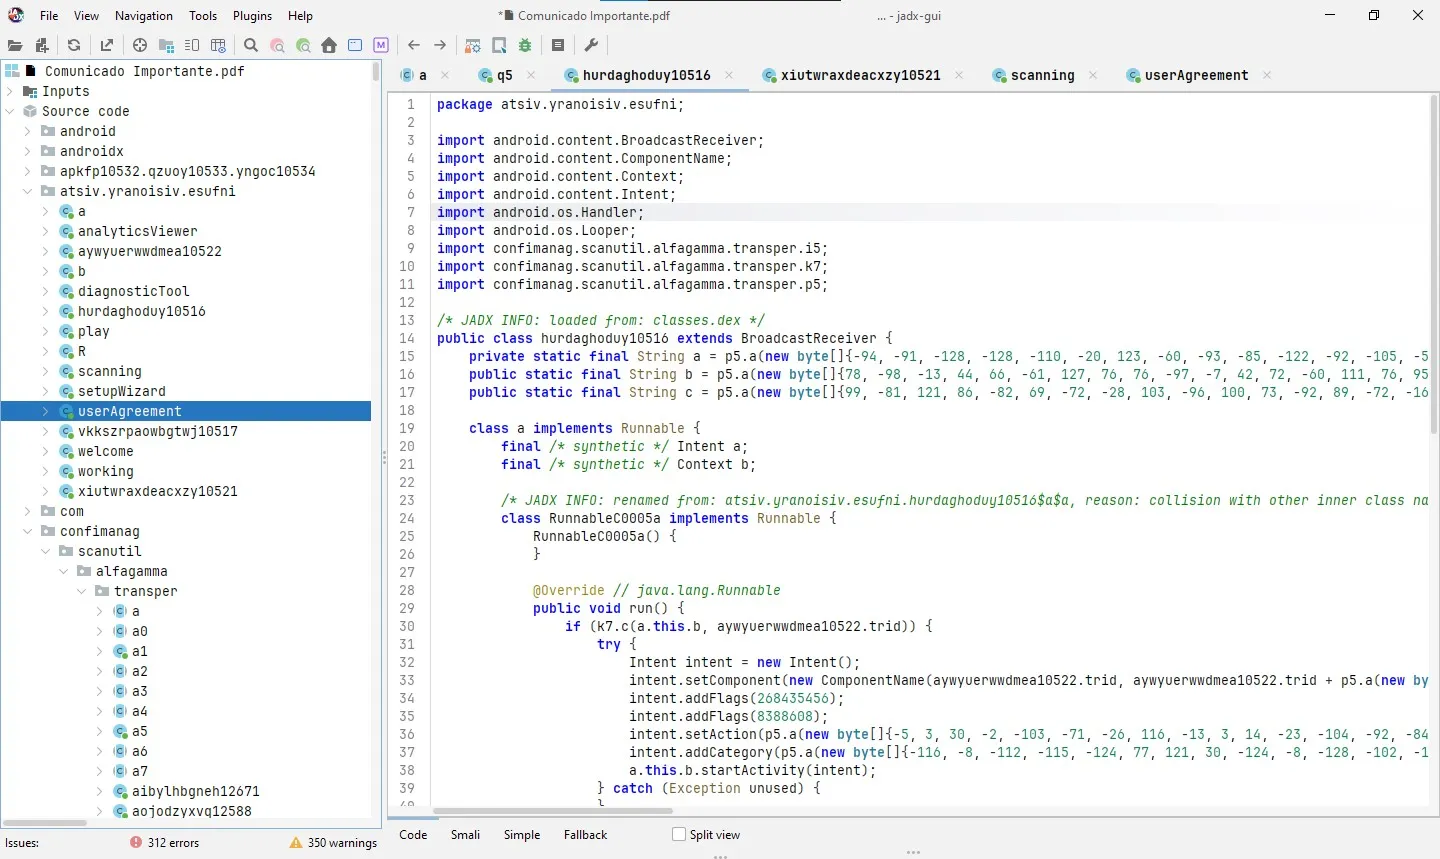Collapse the atsiv.yranoisiv.esufni package
Screen dimensions: 1440x859
27,191
